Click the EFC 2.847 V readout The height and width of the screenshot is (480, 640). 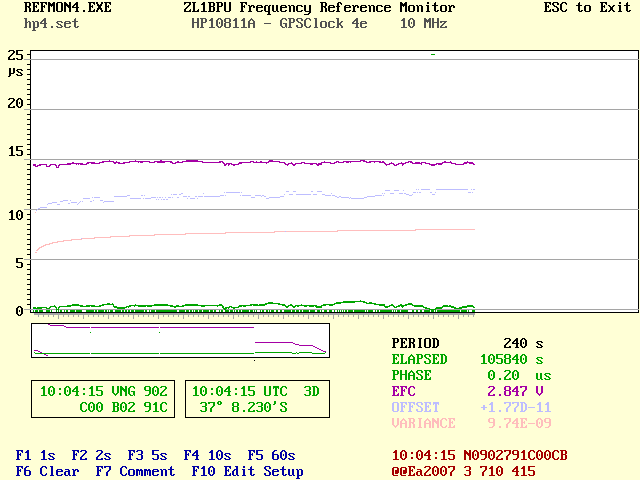tap(468, 391)
